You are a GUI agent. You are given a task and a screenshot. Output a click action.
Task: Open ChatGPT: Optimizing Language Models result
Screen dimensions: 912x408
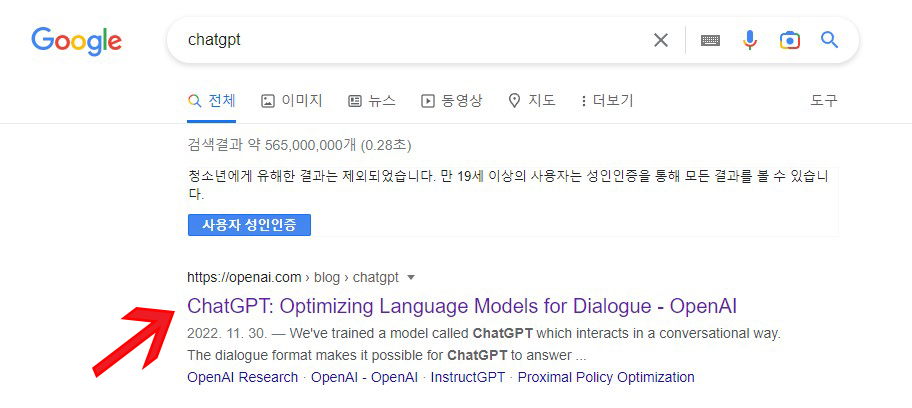(x=462, y=306)
